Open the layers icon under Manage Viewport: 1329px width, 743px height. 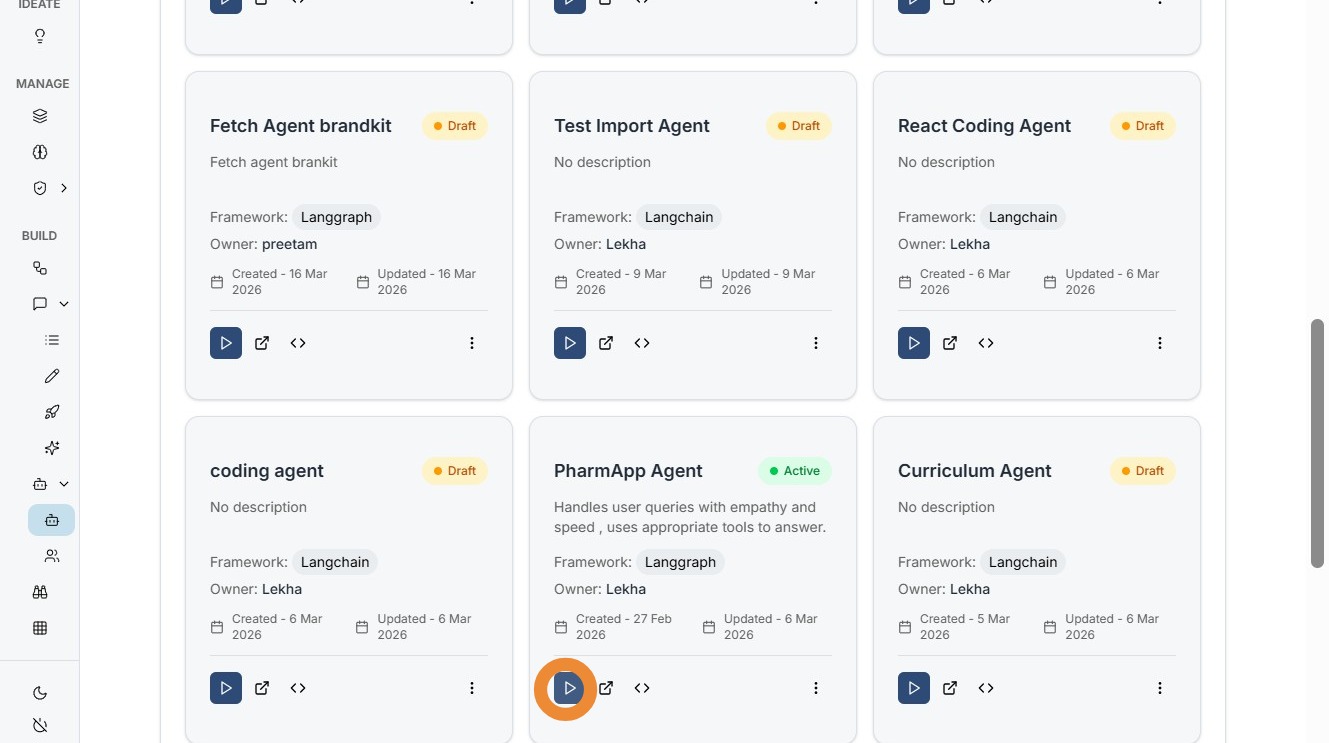(x=40, y=116)
